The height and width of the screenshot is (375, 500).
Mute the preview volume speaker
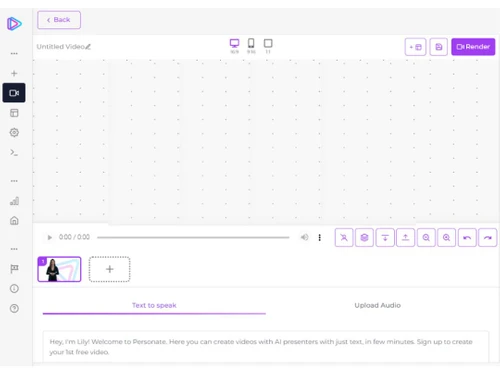pyautogui.click(x=304, y=237)
